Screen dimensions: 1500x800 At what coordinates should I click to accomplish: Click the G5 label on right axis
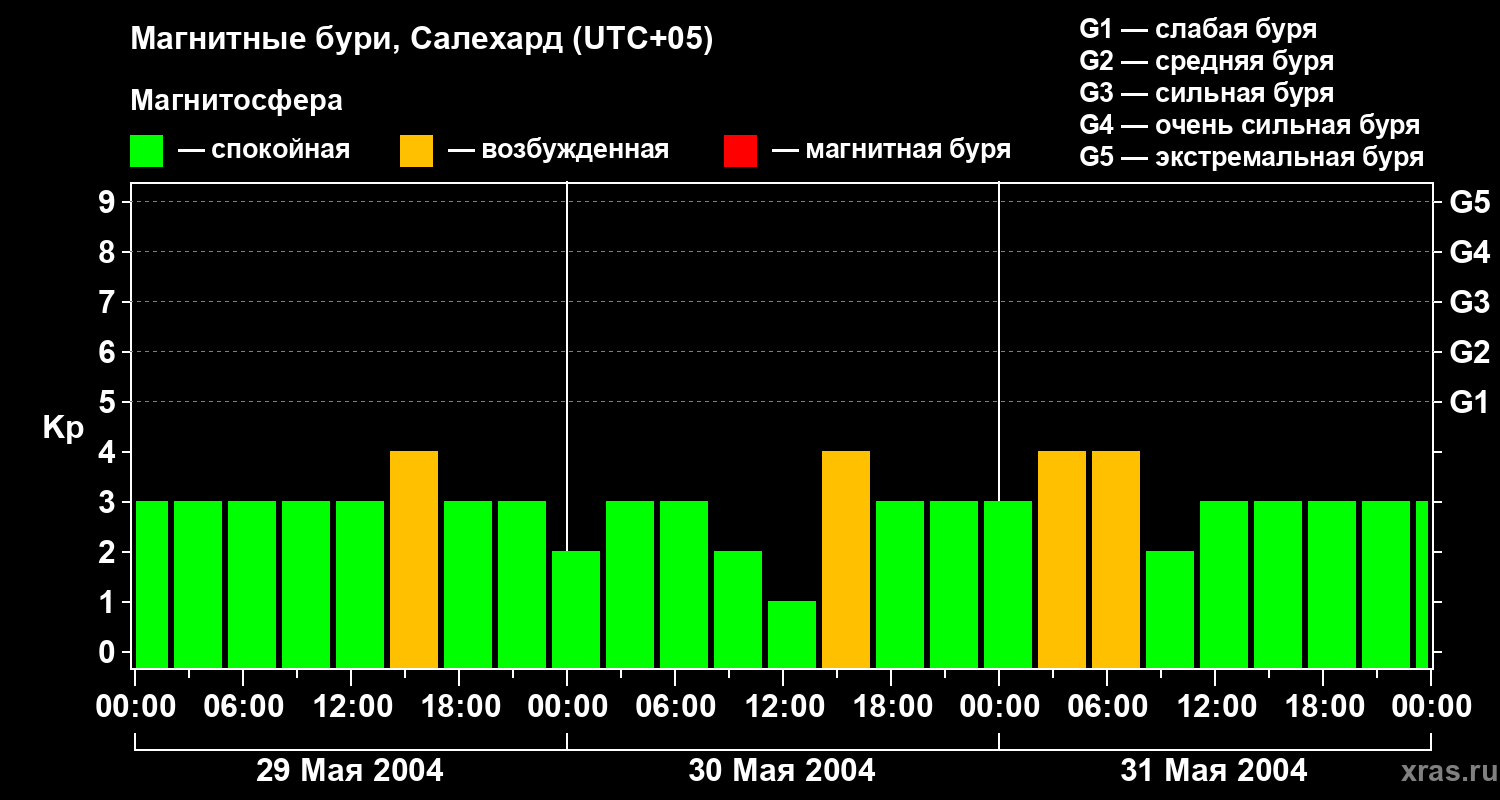click(x=1469, y=202)
